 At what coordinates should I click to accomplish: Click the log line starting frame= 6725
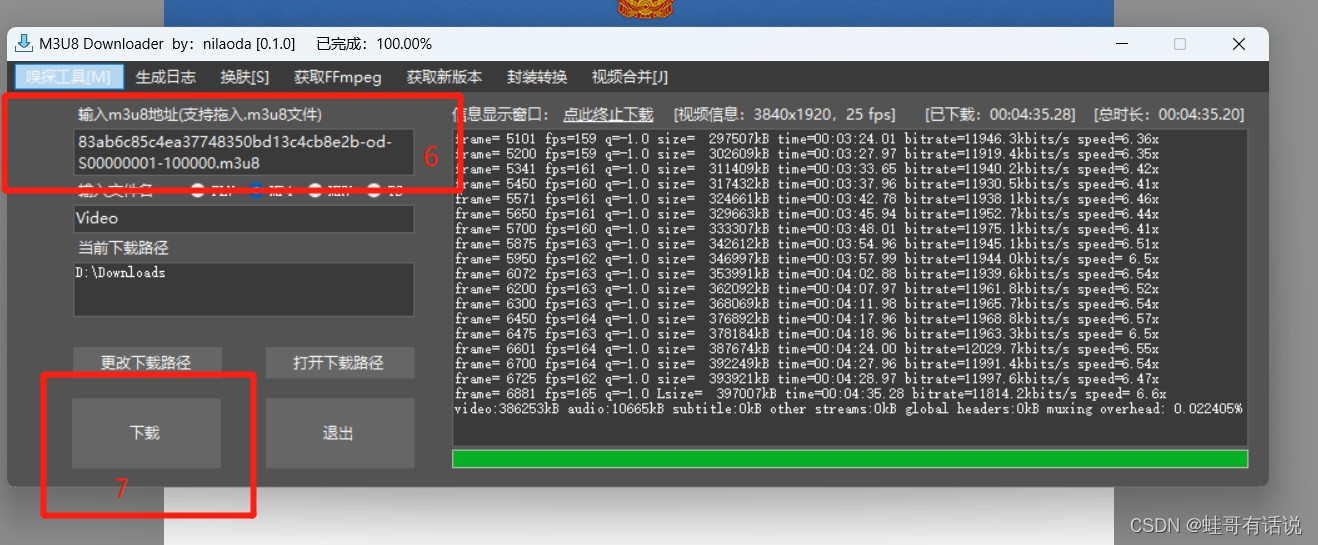point(807,379)
